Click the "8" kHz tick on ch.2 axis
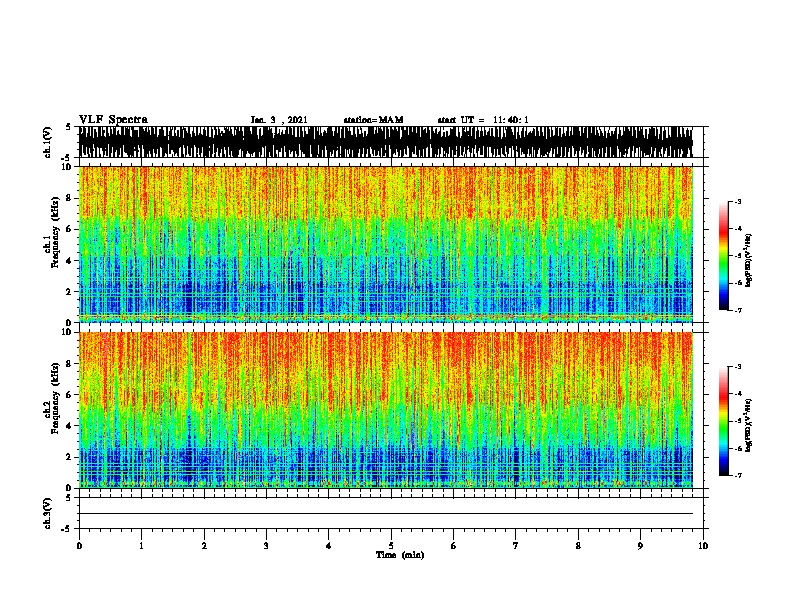 click(x=70, y=364)
